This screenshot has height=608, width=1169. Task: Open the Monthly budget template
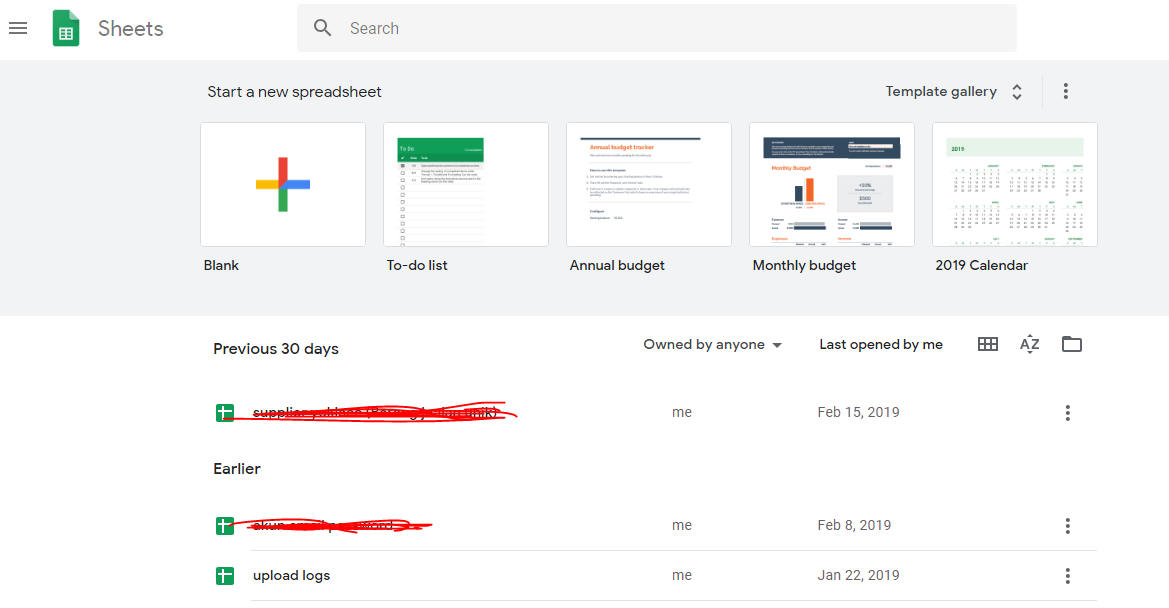pyautogui.click(x=831, y=184)
